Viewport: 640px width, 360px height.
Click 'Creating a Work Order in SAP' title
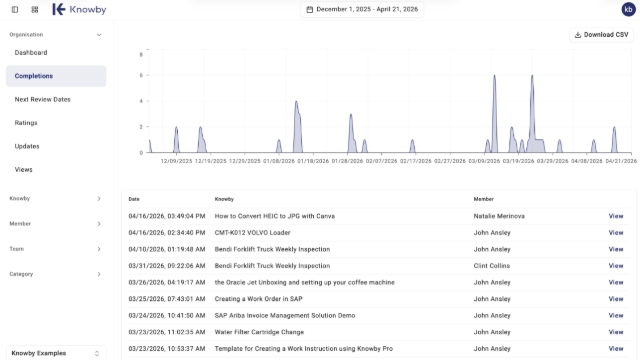click(x=258, y=299)
